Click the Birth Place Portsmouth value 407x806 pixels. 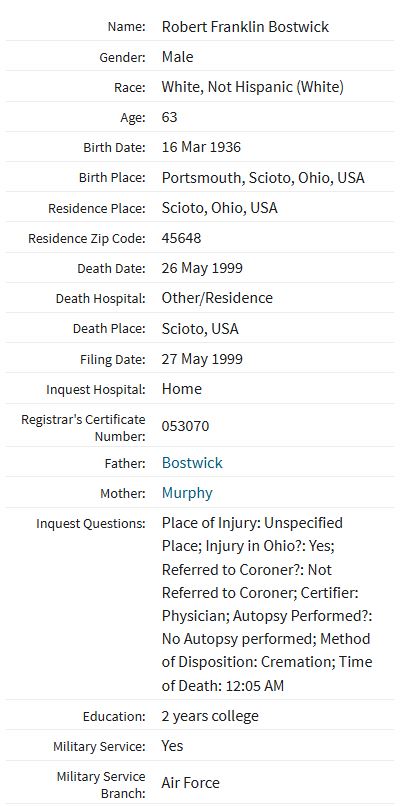click(x=263, y=178)
